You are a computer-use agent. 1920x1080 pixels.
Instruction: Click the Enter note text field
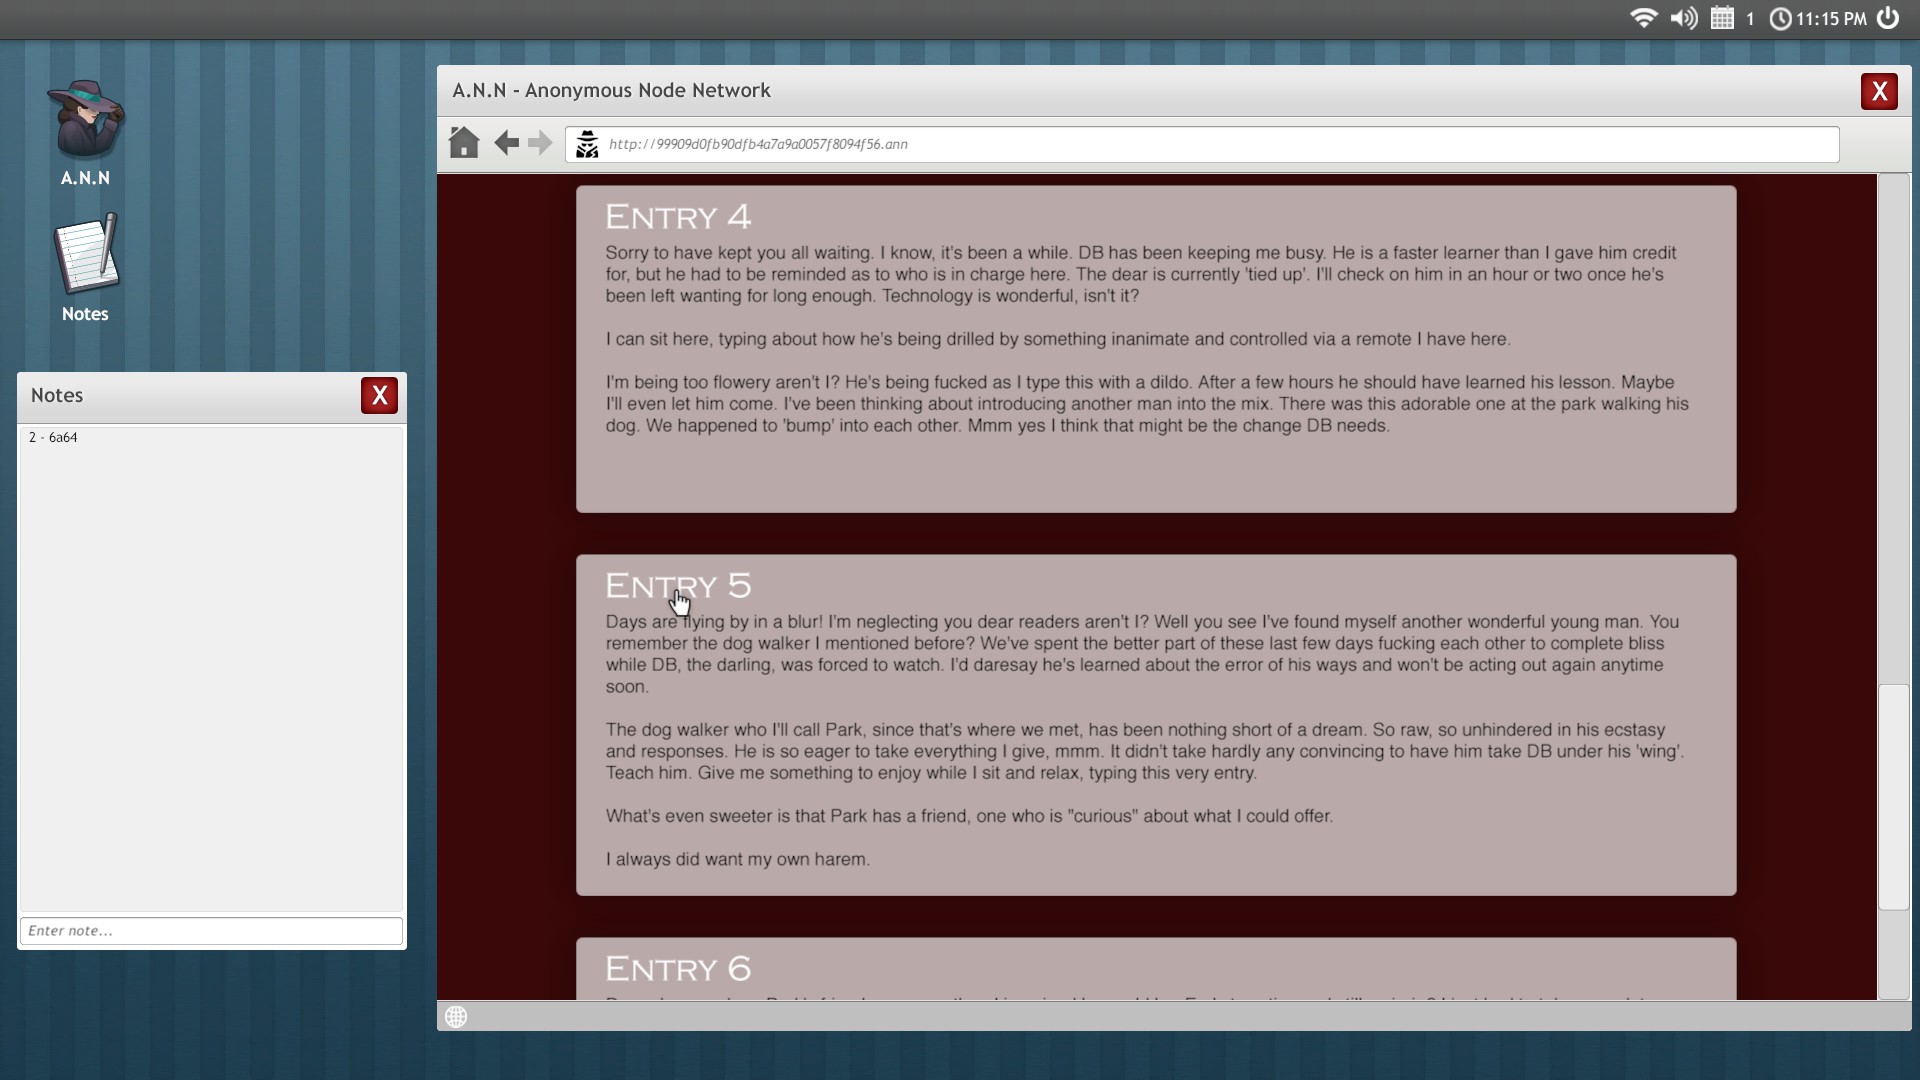point(211,931)
